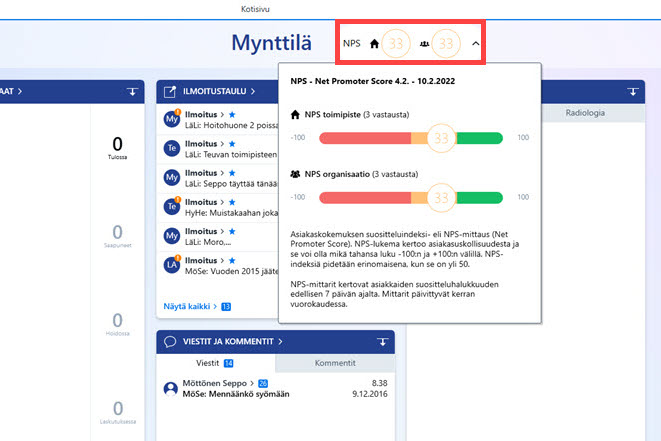Collapse the Ilmoitustaulu-side left panel with its down-arrow icon

click(132, 91)
